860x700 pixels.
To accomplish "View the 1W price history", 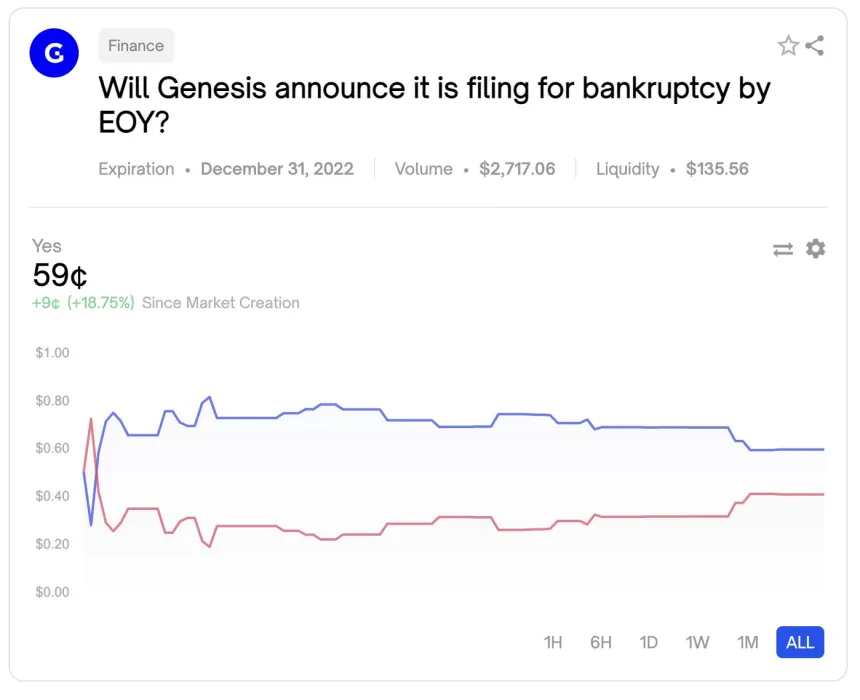I will tap(697, 642).
